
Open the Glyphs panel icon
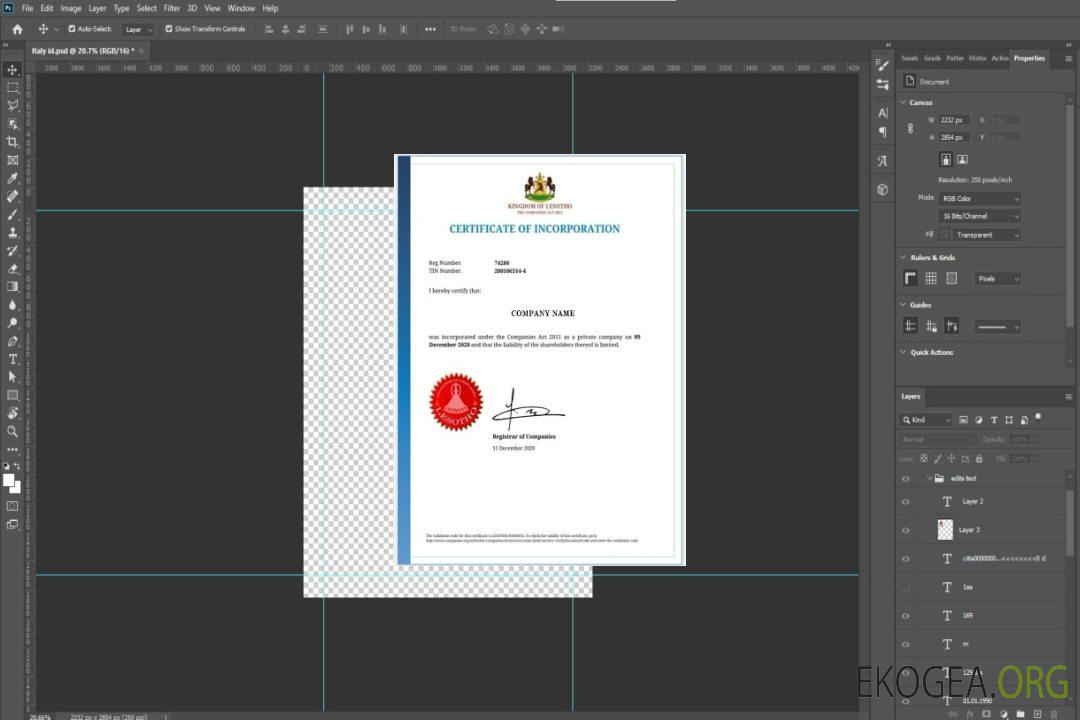(x=882, y=160)
